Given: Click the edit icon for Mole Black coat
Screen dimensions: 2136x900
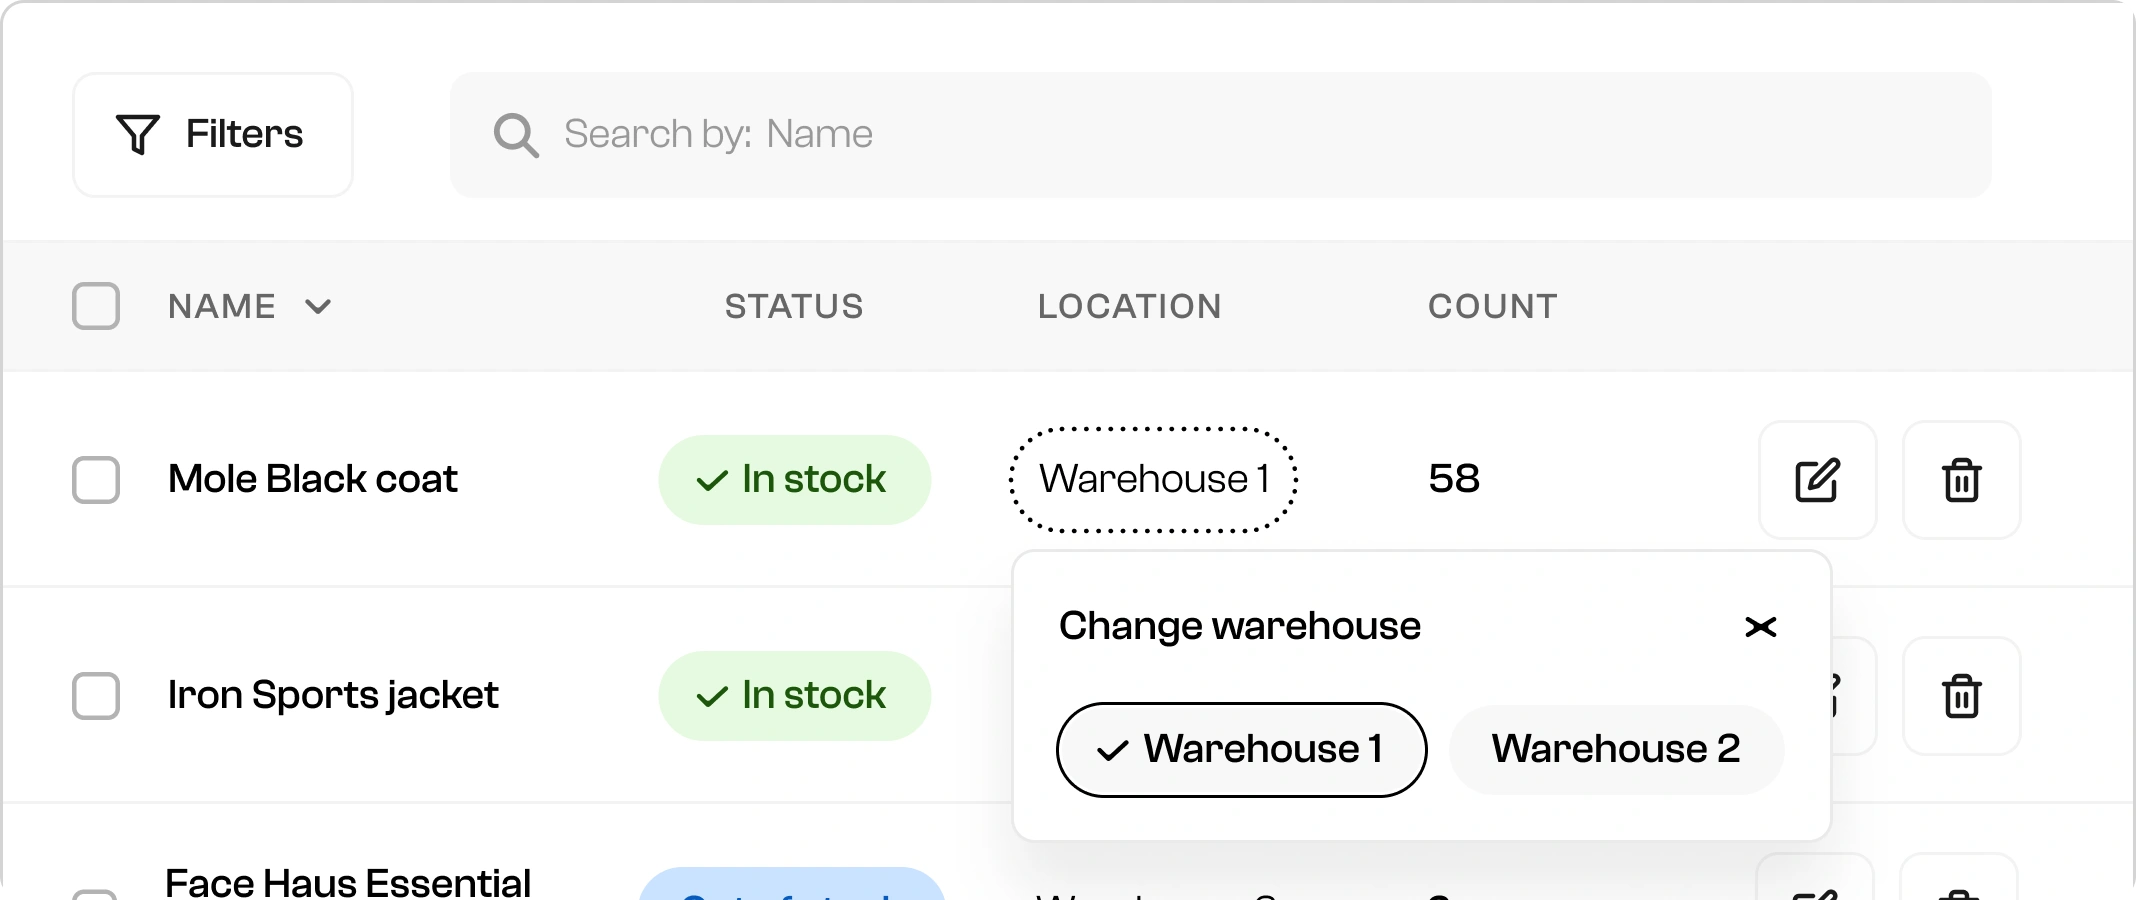Looking at the screenshot, I should 1818,480.
